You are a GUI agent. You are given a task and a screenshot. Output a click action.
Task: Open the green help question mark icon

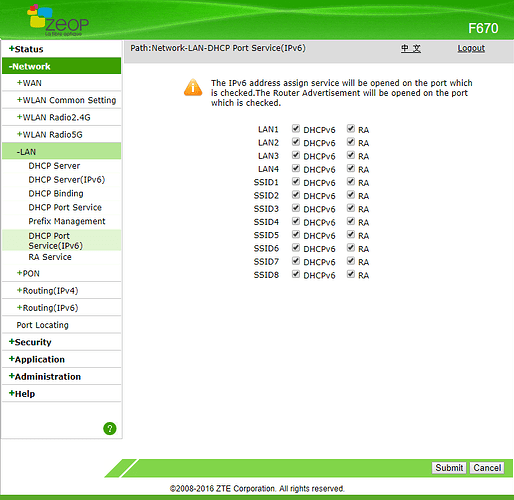(110, 428)
